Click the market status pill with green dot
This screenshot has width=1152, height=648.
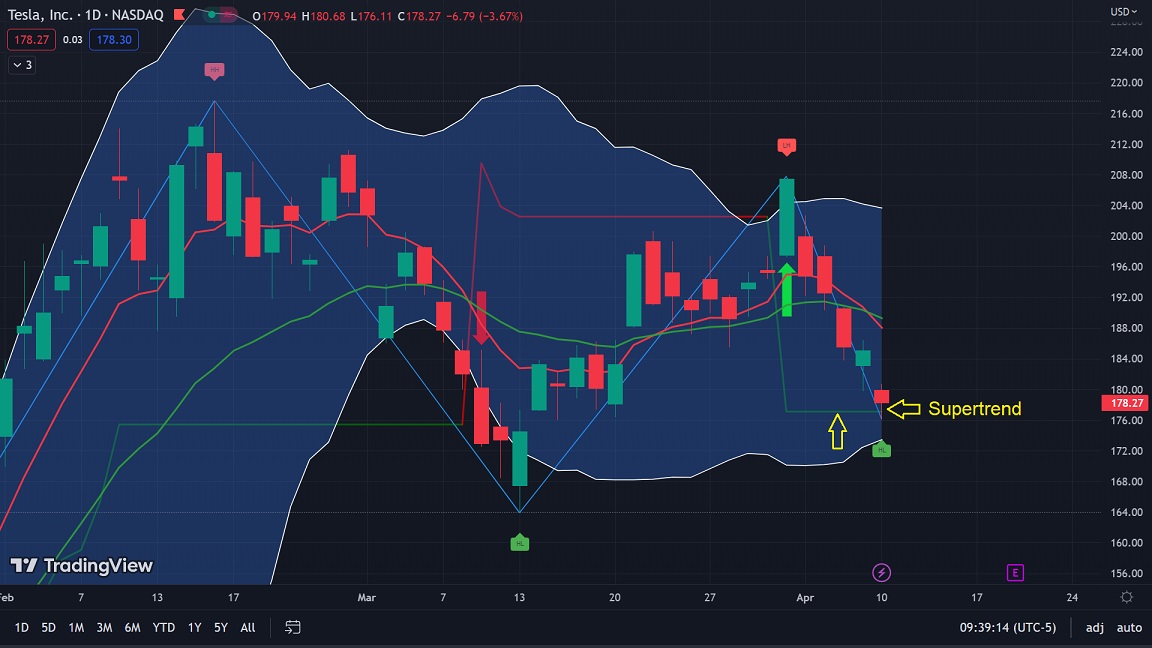[219, 15]
